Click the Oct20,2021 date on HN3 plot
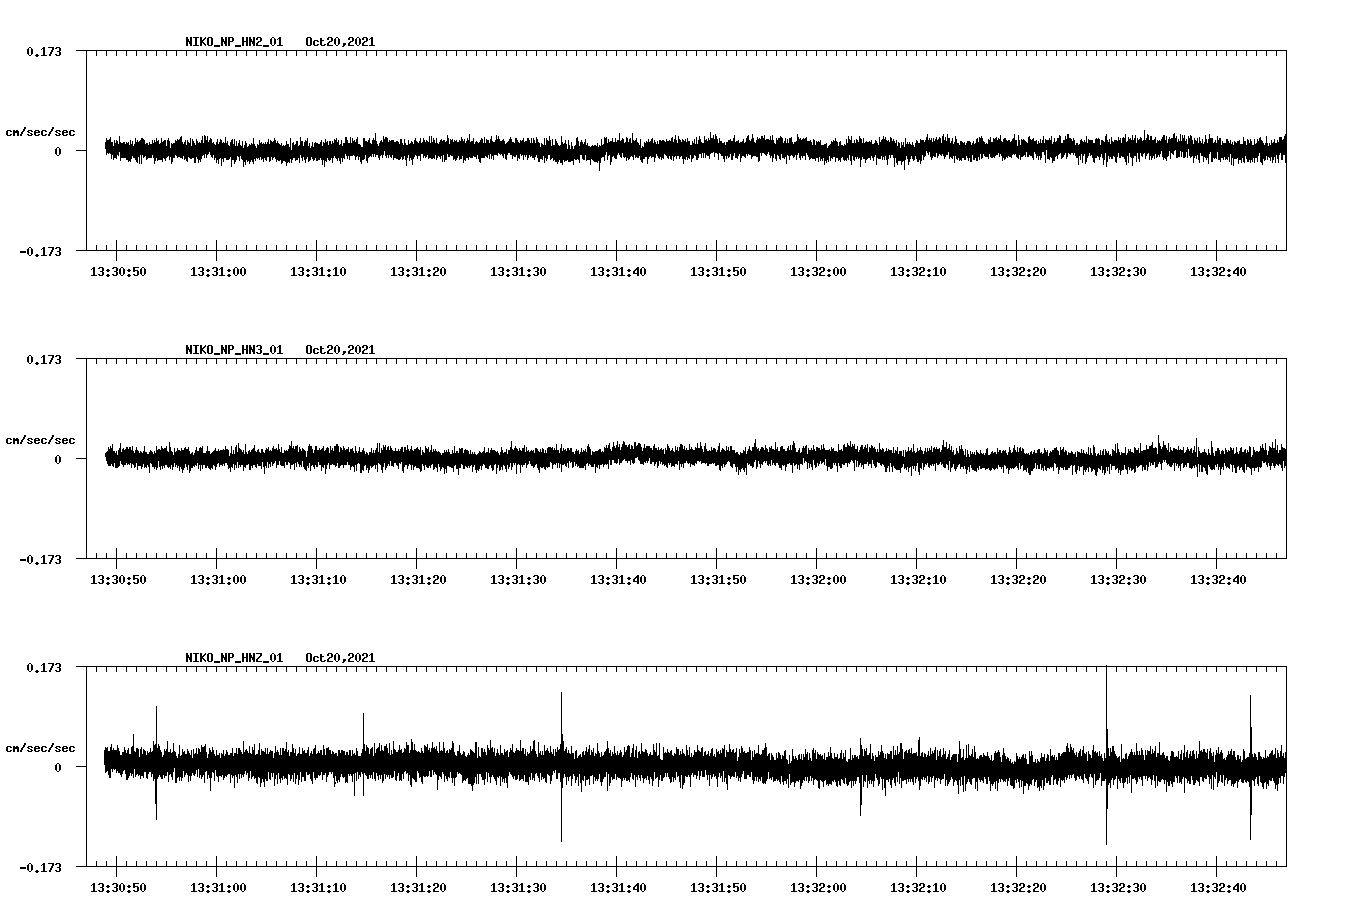1358x924 pixels. (x=340, y=350)
